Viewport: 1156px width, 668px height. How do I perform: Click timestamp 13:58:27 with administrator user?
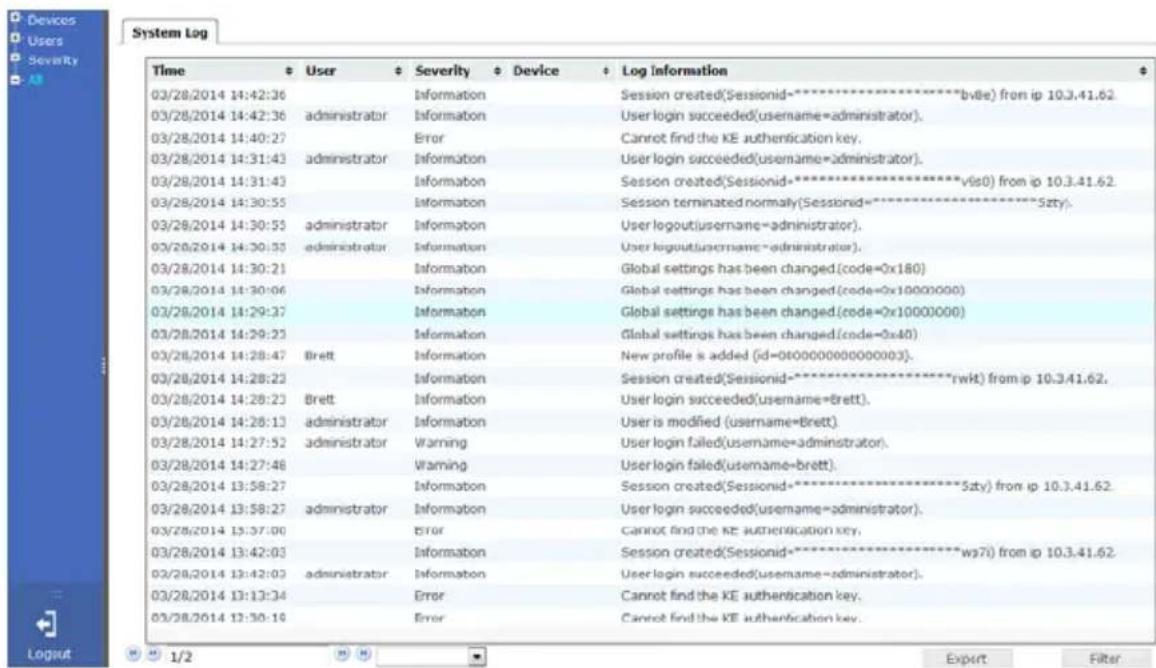click(x=218, y=509)
